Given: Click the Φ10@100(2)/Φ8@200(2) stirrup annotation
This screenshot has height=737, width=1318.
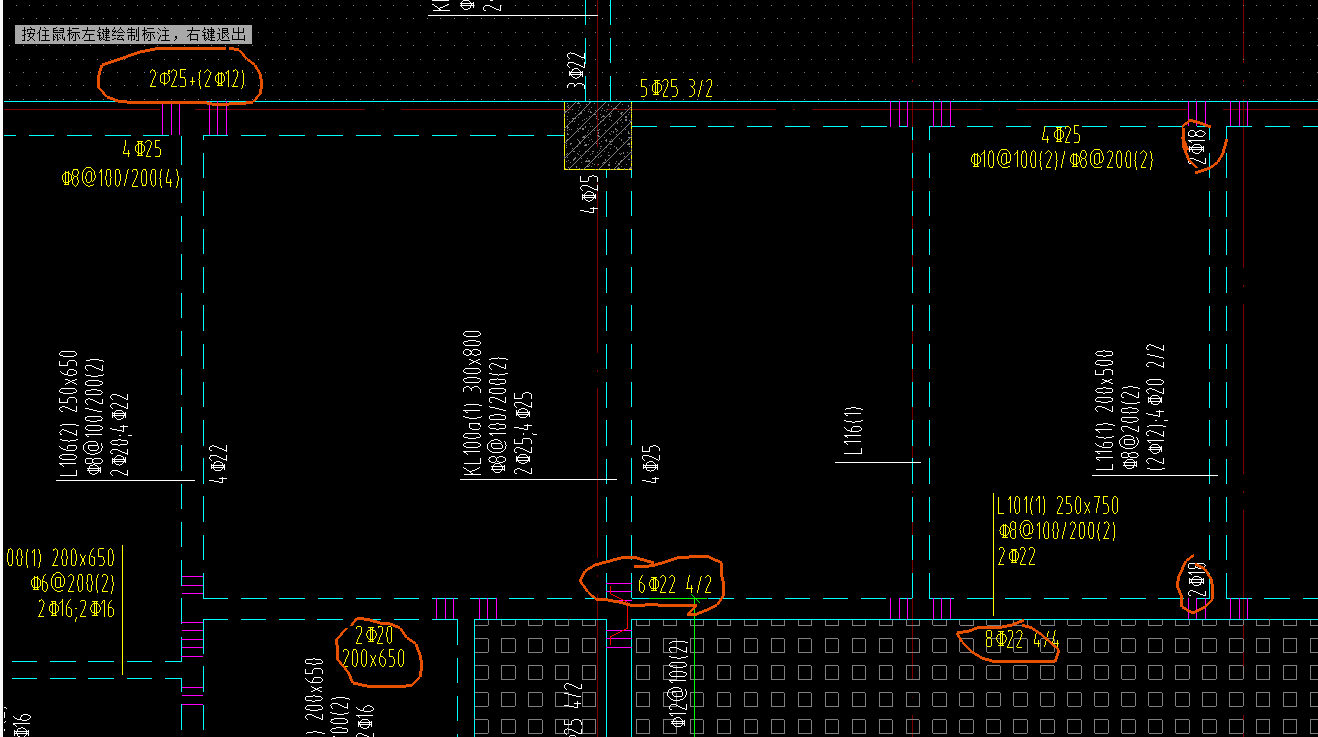Looking at the screenshot, I should (1061, 160).
